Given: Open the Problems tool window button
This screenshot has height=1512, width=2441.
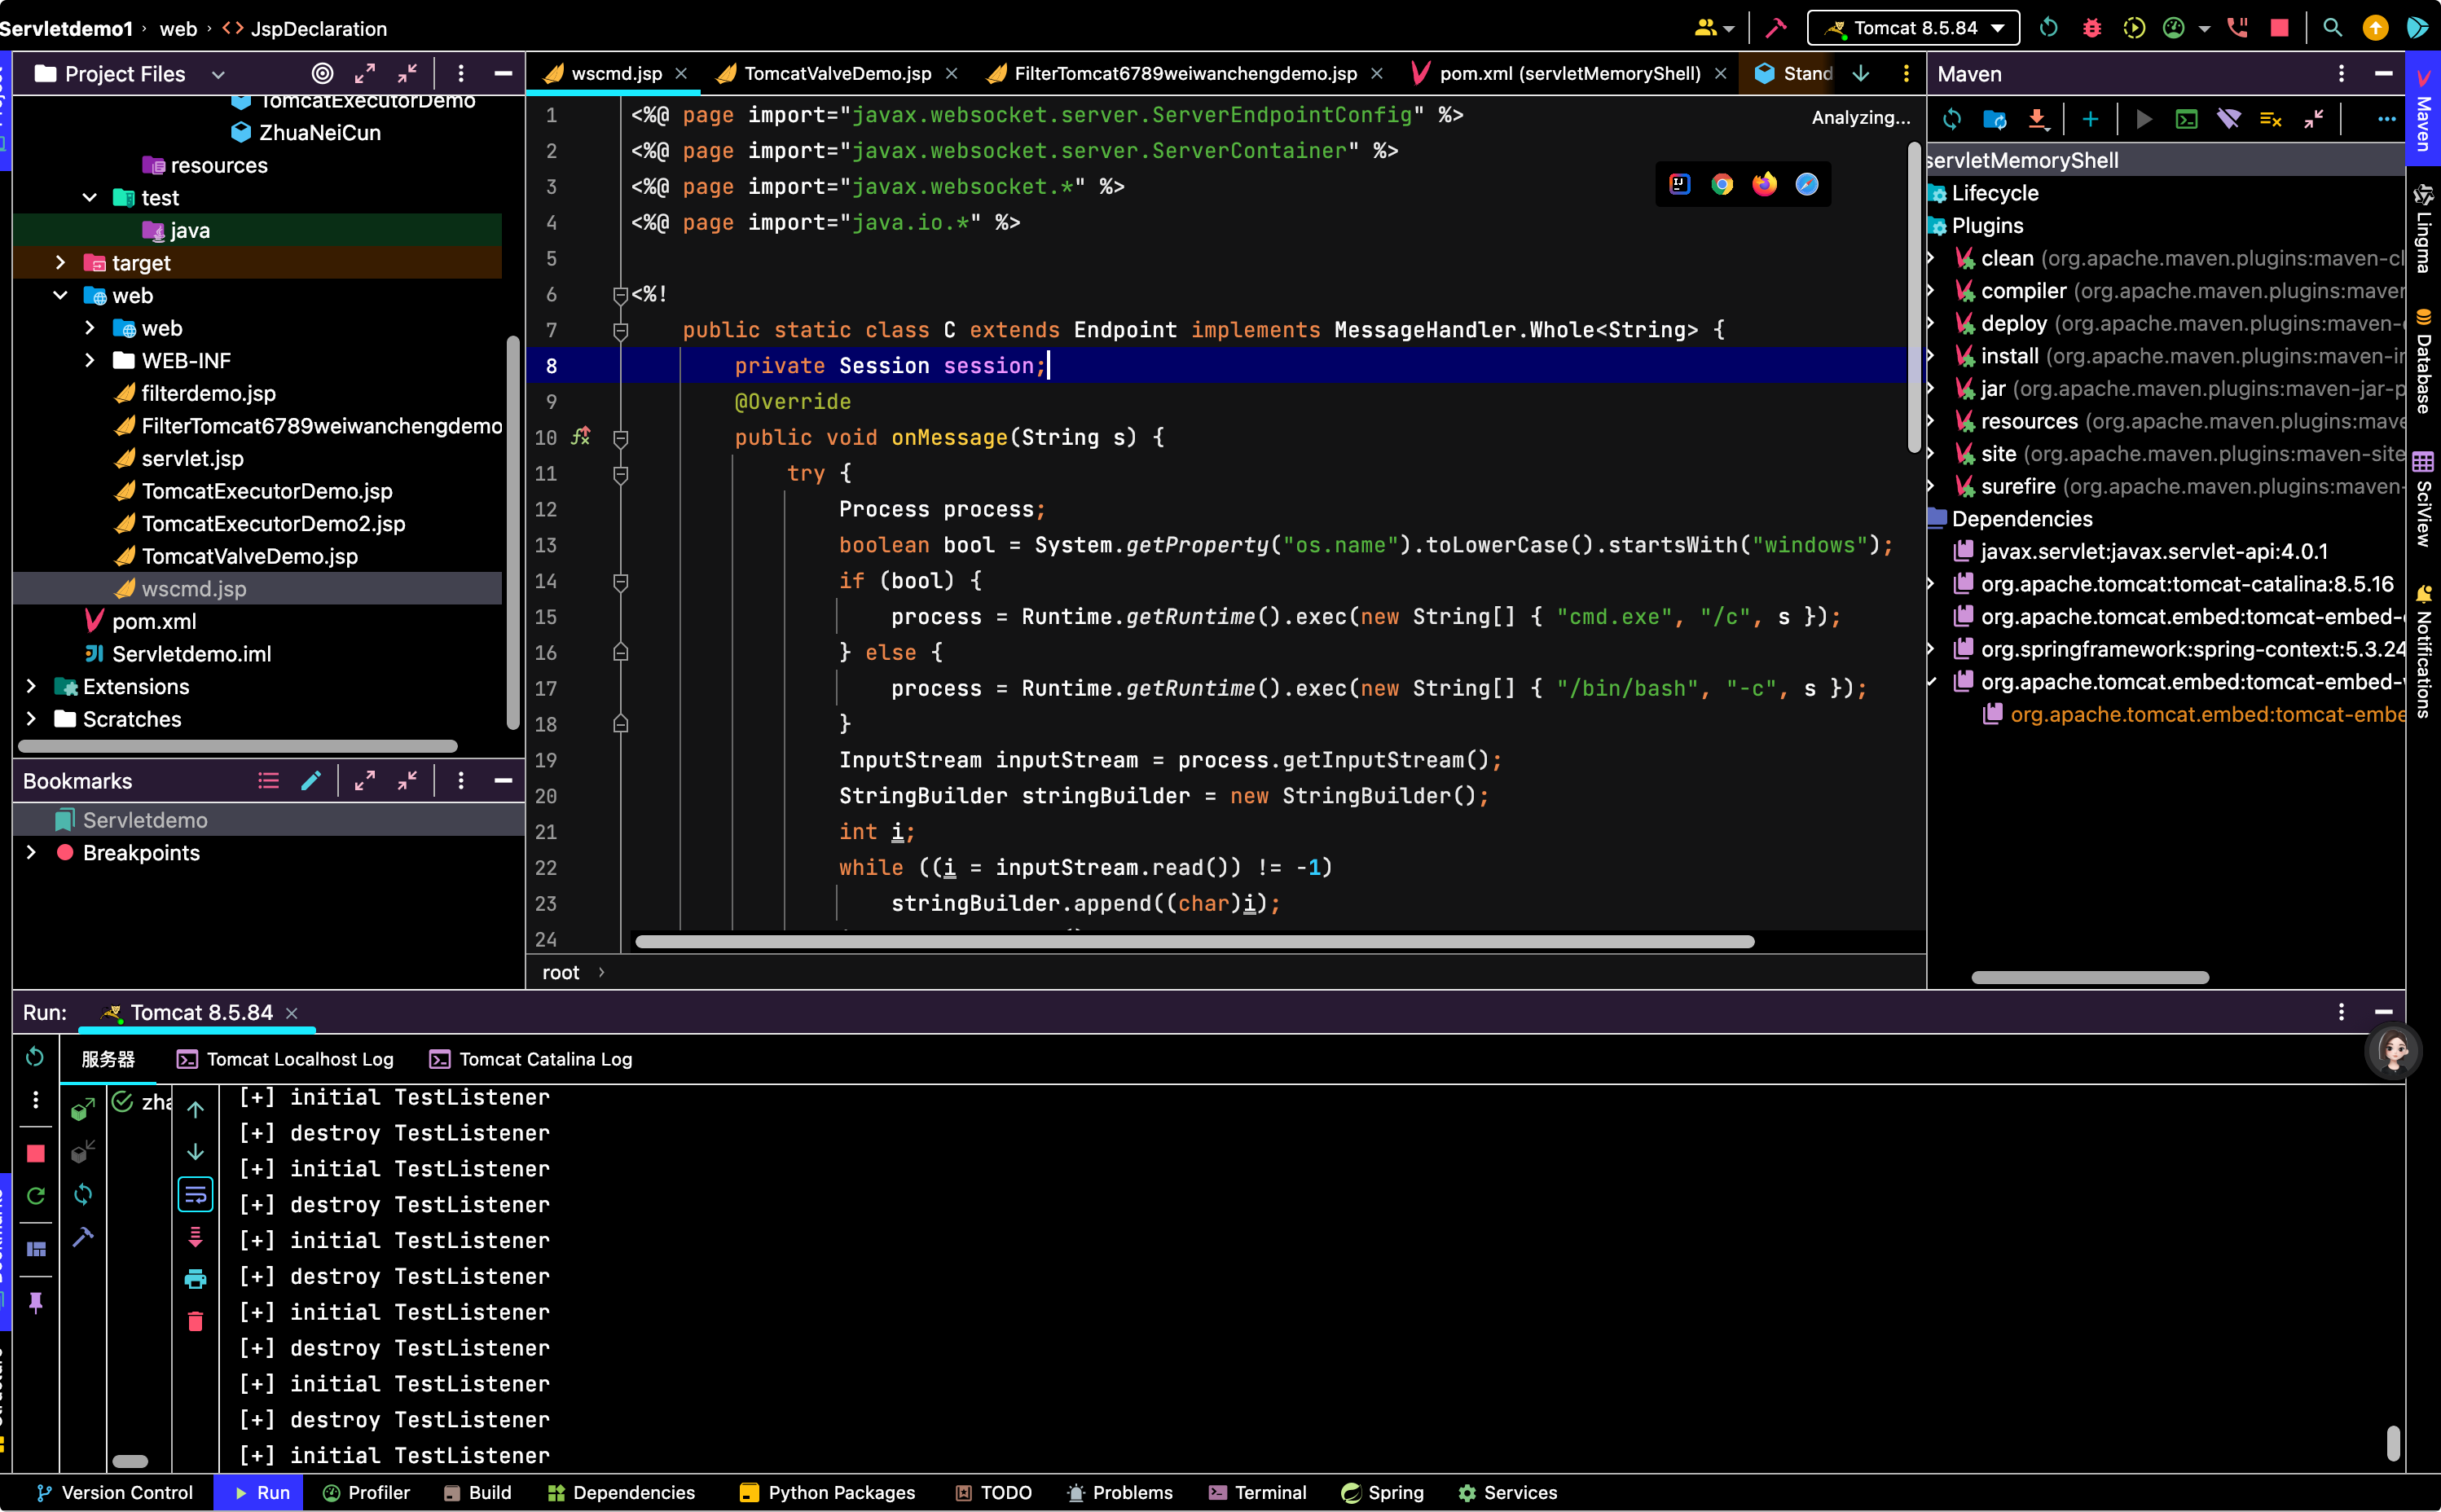Looking at the screenshot, I should [x=1119, y=1492].
